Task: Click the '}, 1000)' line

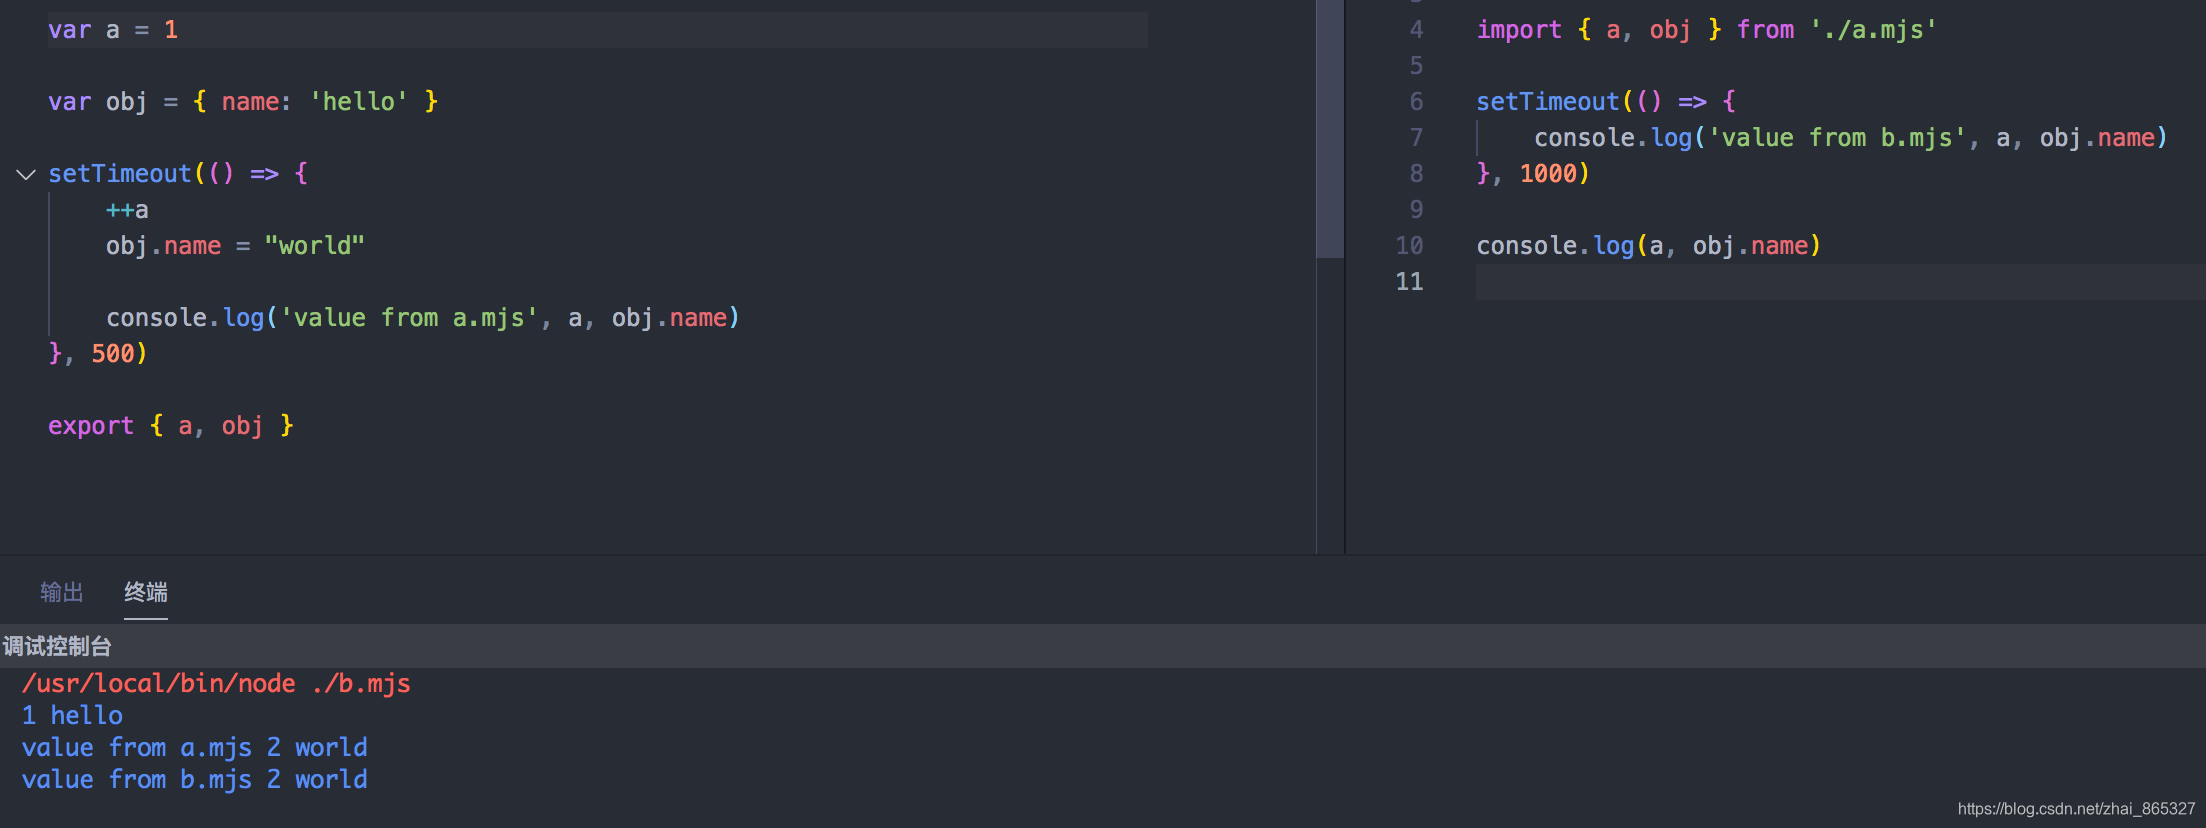Action: [1533, 174]
